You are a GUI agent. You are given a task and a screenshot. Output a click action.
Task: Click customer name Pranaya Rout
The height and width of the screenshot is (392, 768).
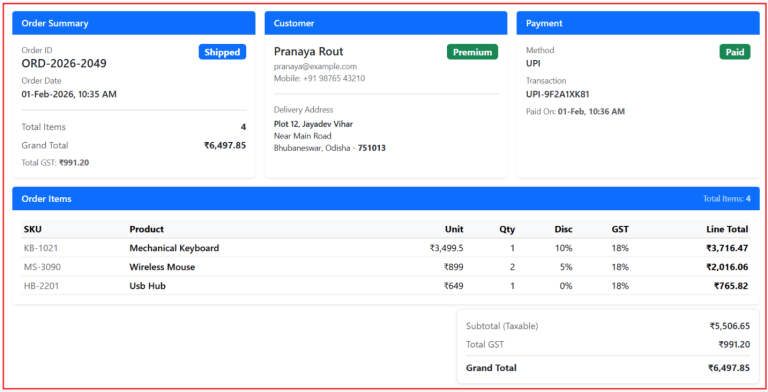click(x=309, y=51)
